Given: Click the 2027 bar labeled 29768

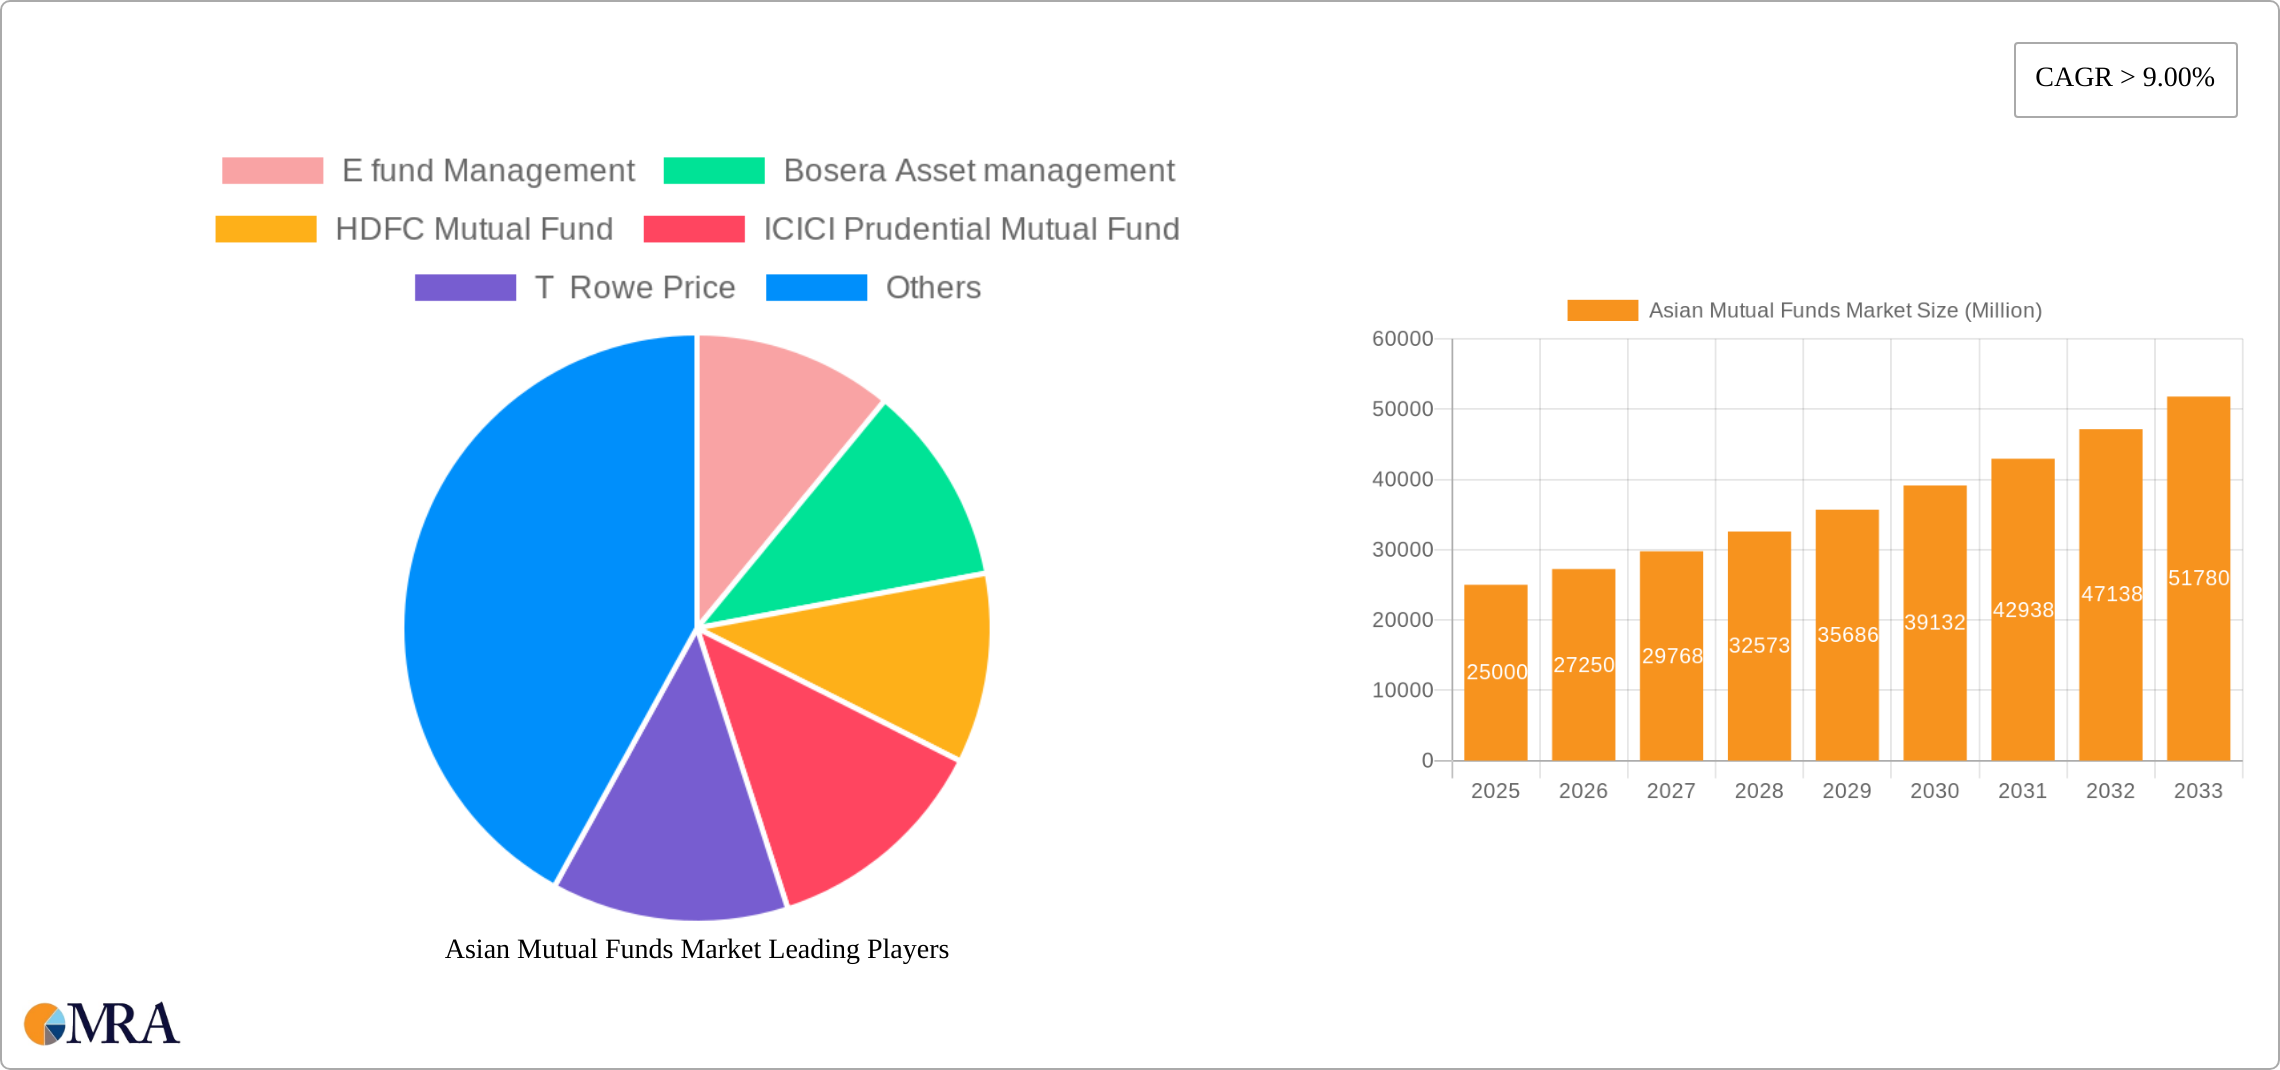Looking at the screenshot, I should point(1672,656).
